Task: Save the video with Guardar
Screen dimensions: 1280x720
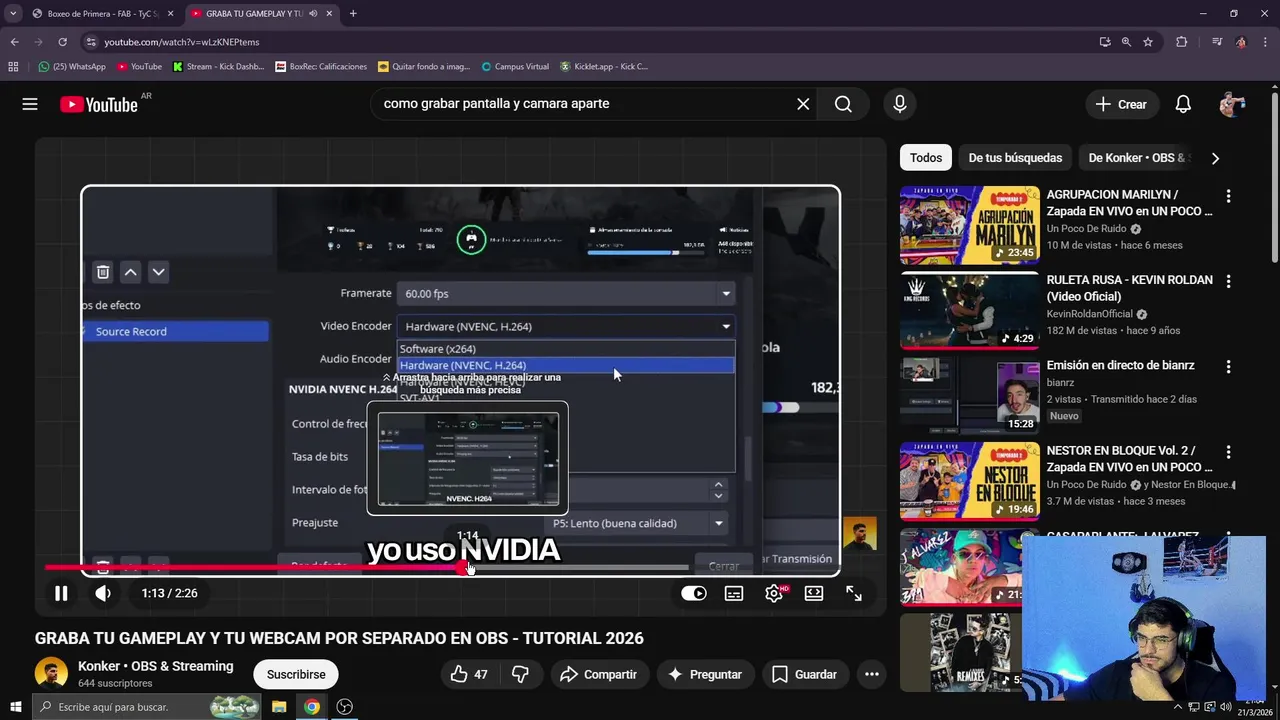Action: (x=804, y=674)
